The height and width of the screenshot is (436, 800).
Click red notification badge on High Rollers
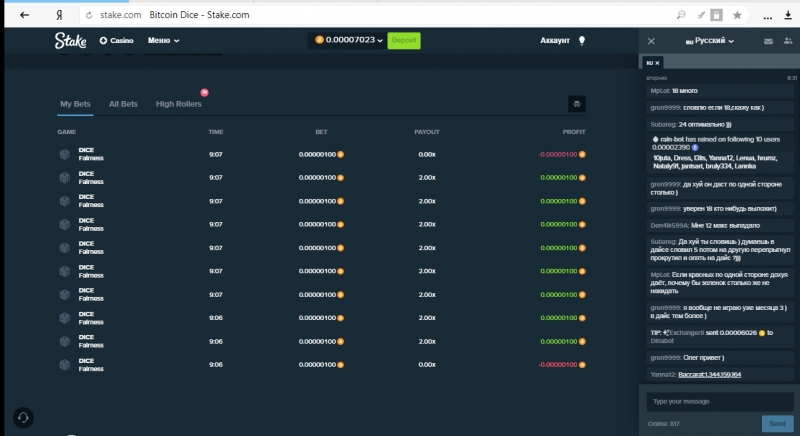pyautogui.click(x=204, y=92)
